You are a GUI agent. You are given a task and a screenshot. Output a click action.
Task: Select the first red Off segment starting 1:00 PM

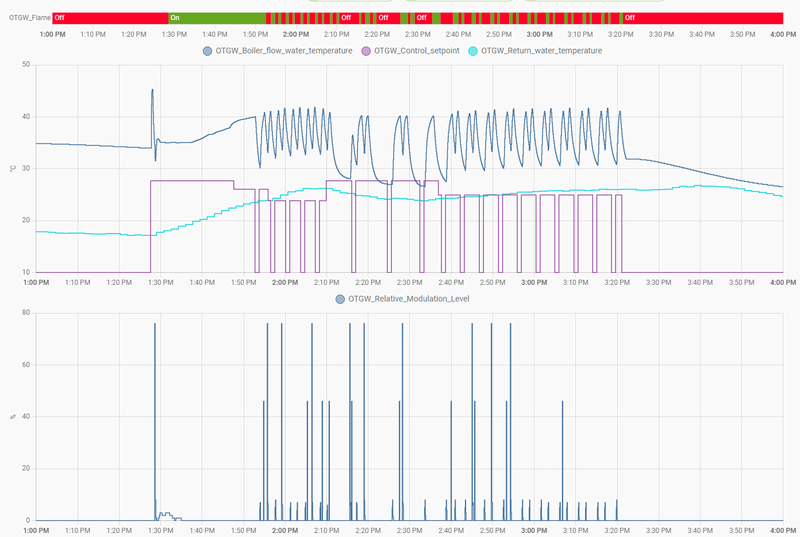click(x=110, y=18)
